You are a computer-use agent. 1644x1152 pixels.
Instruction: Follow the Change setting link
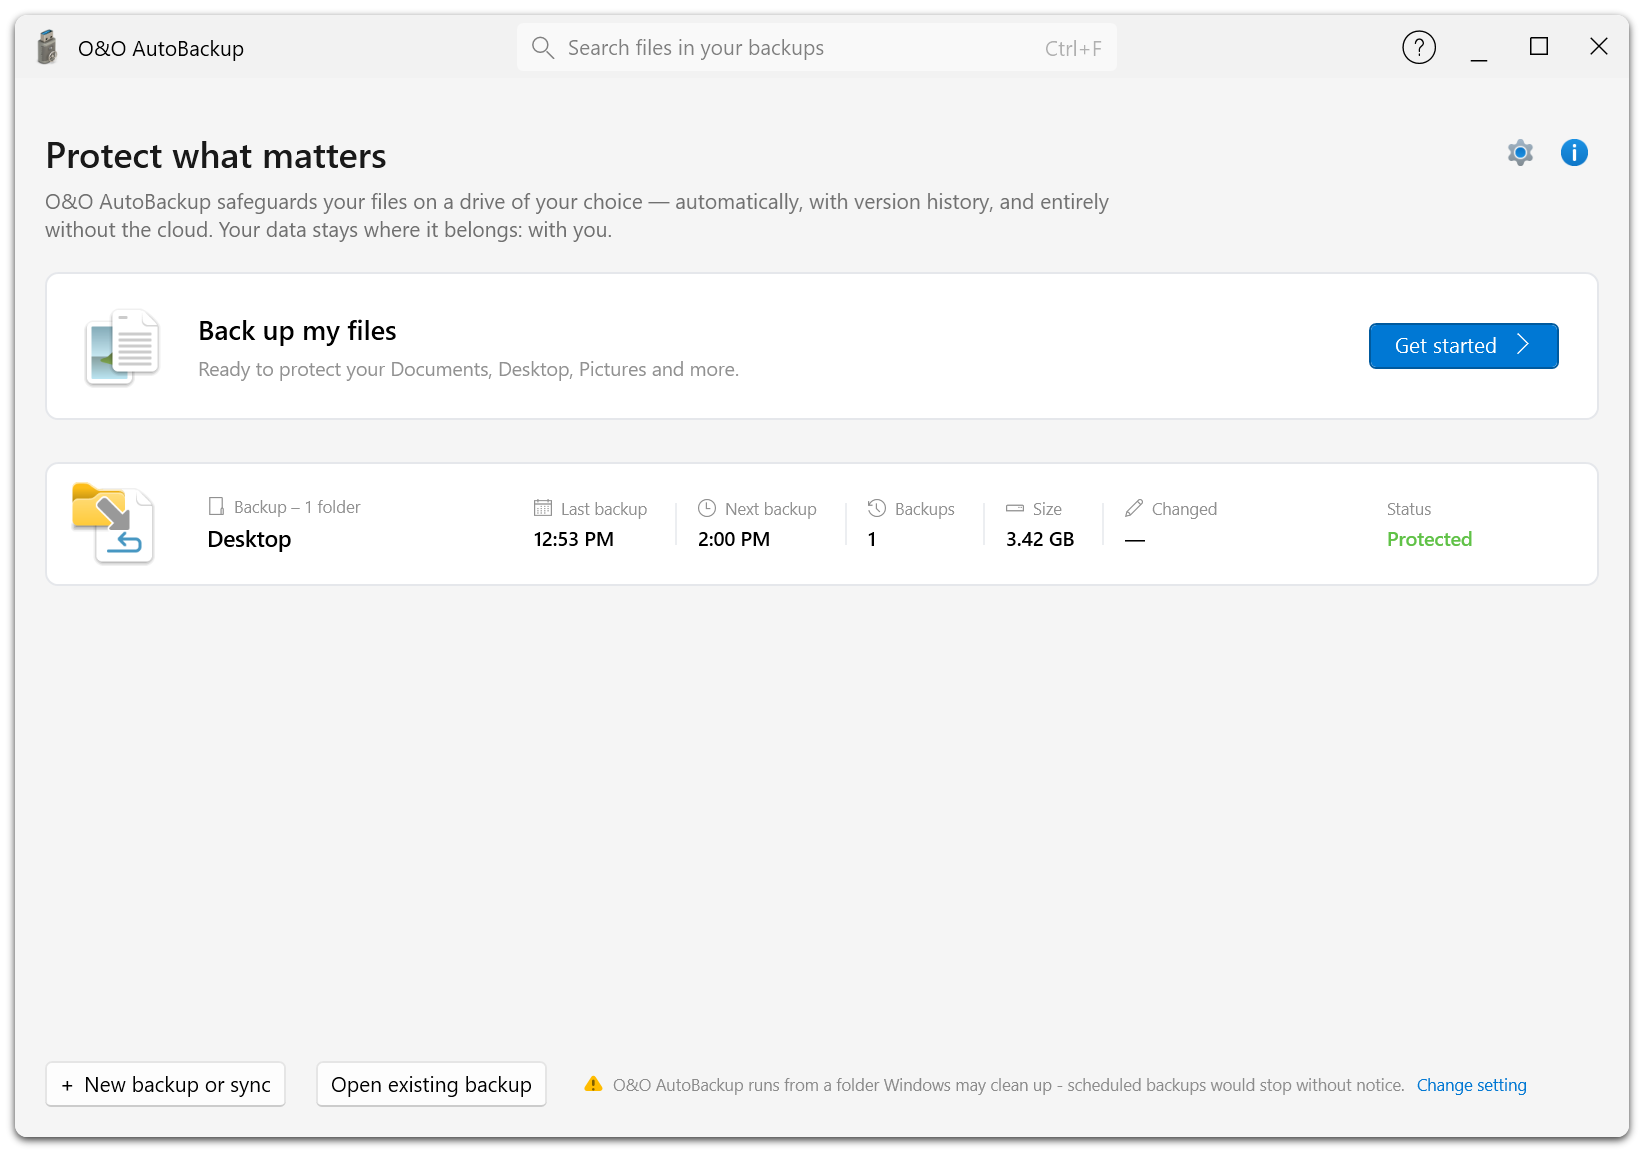[1472, 1085]
